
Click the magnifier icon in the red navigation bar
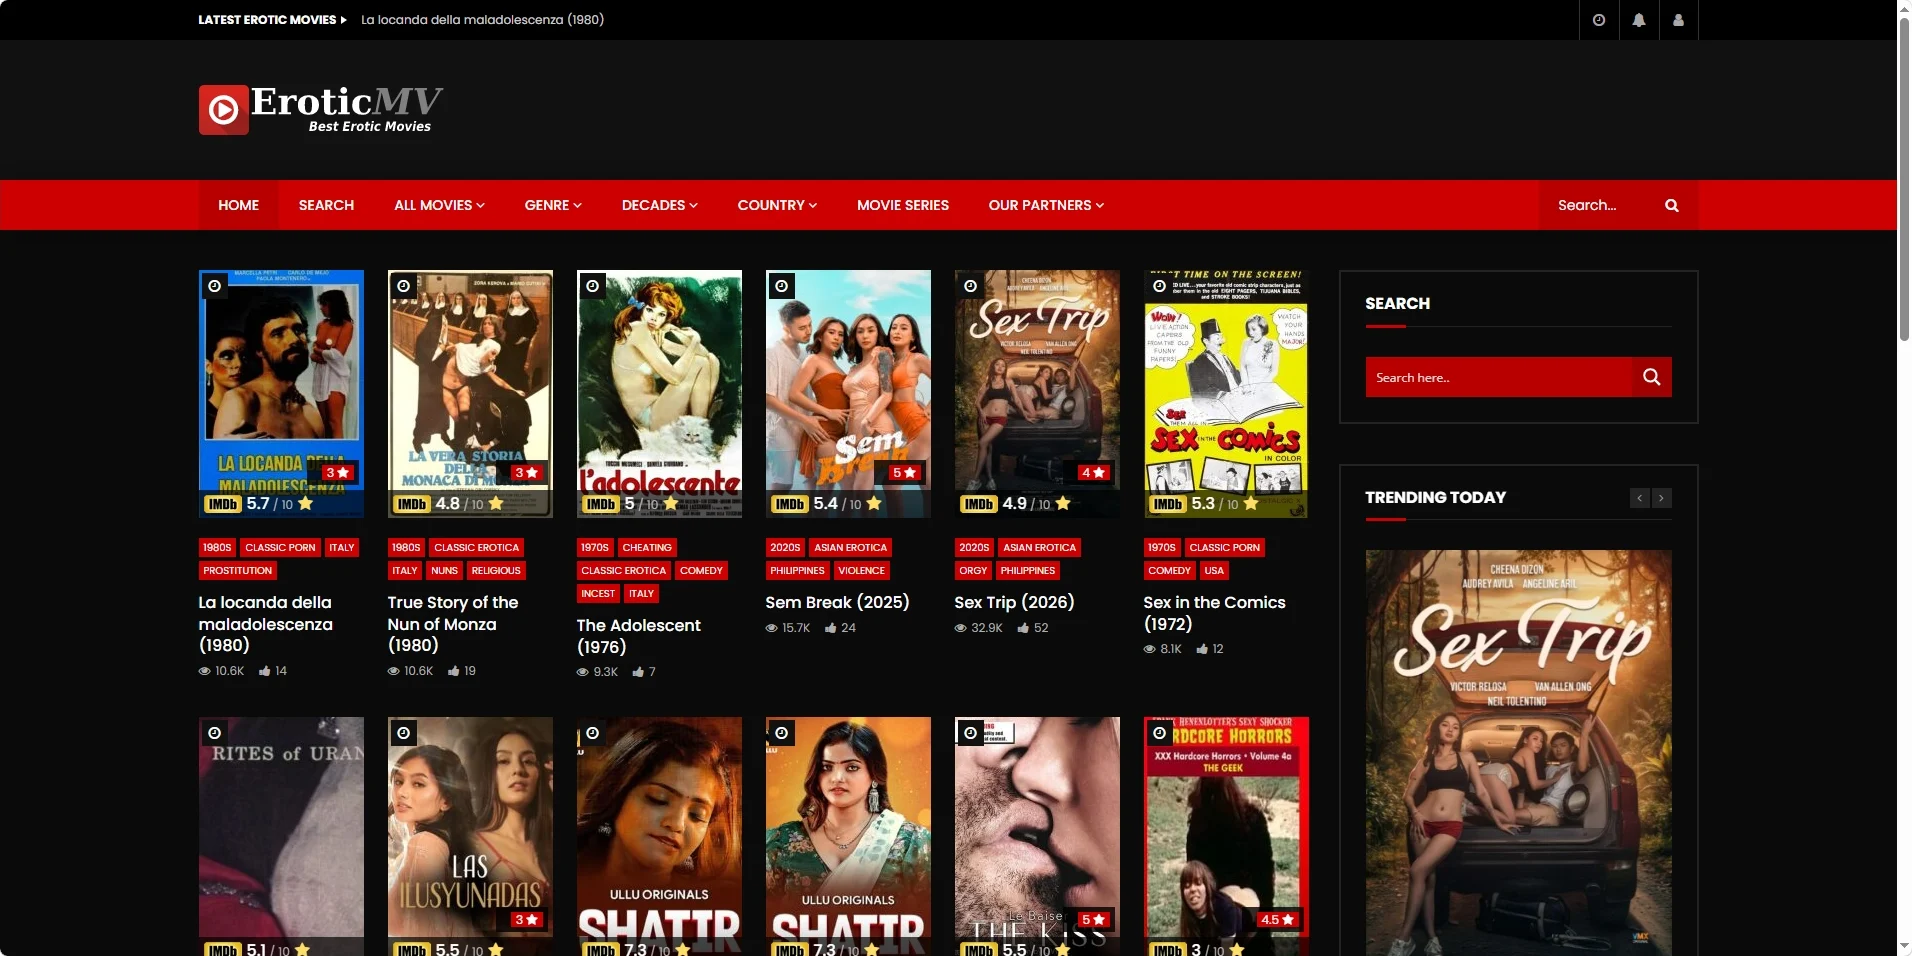coord(1671,205)
